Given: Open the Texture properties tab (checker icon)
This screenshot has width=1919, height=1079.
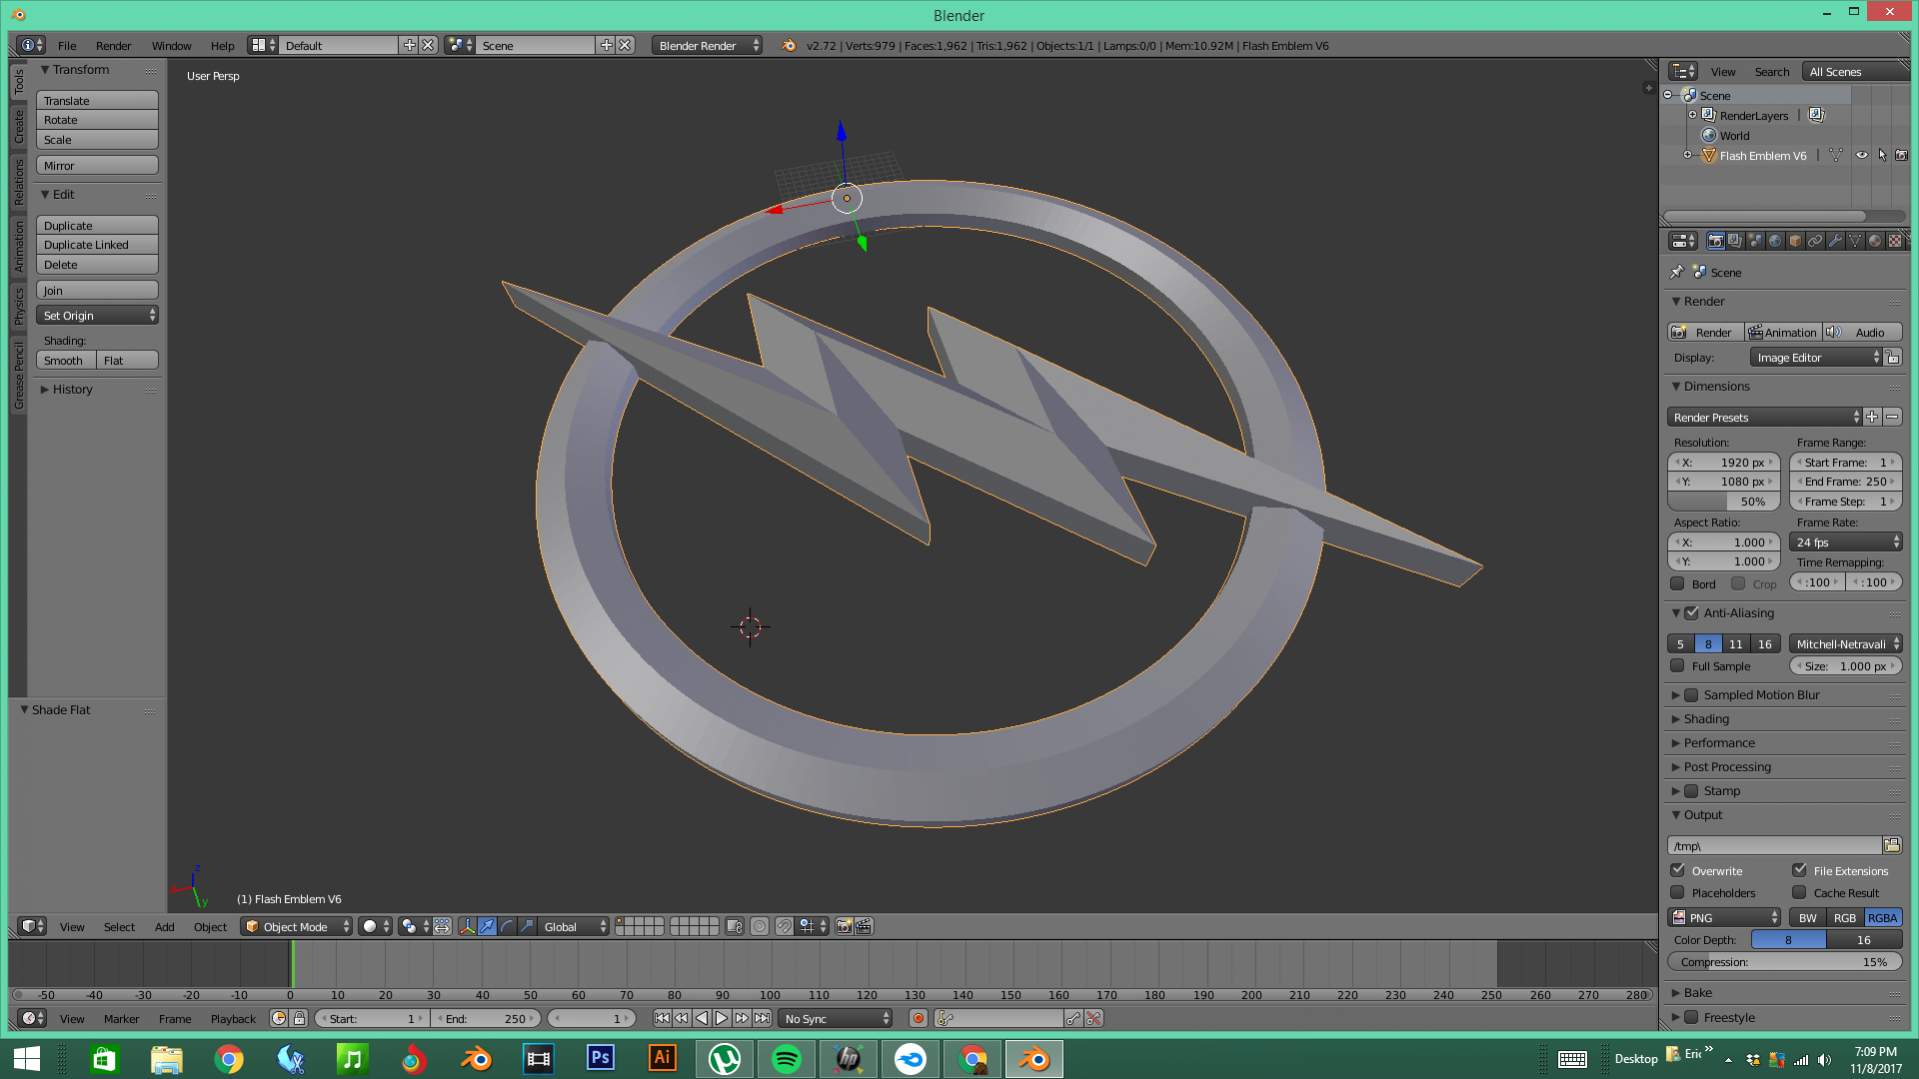Looking at the screenshot, I should click(x=1895, y=241).
